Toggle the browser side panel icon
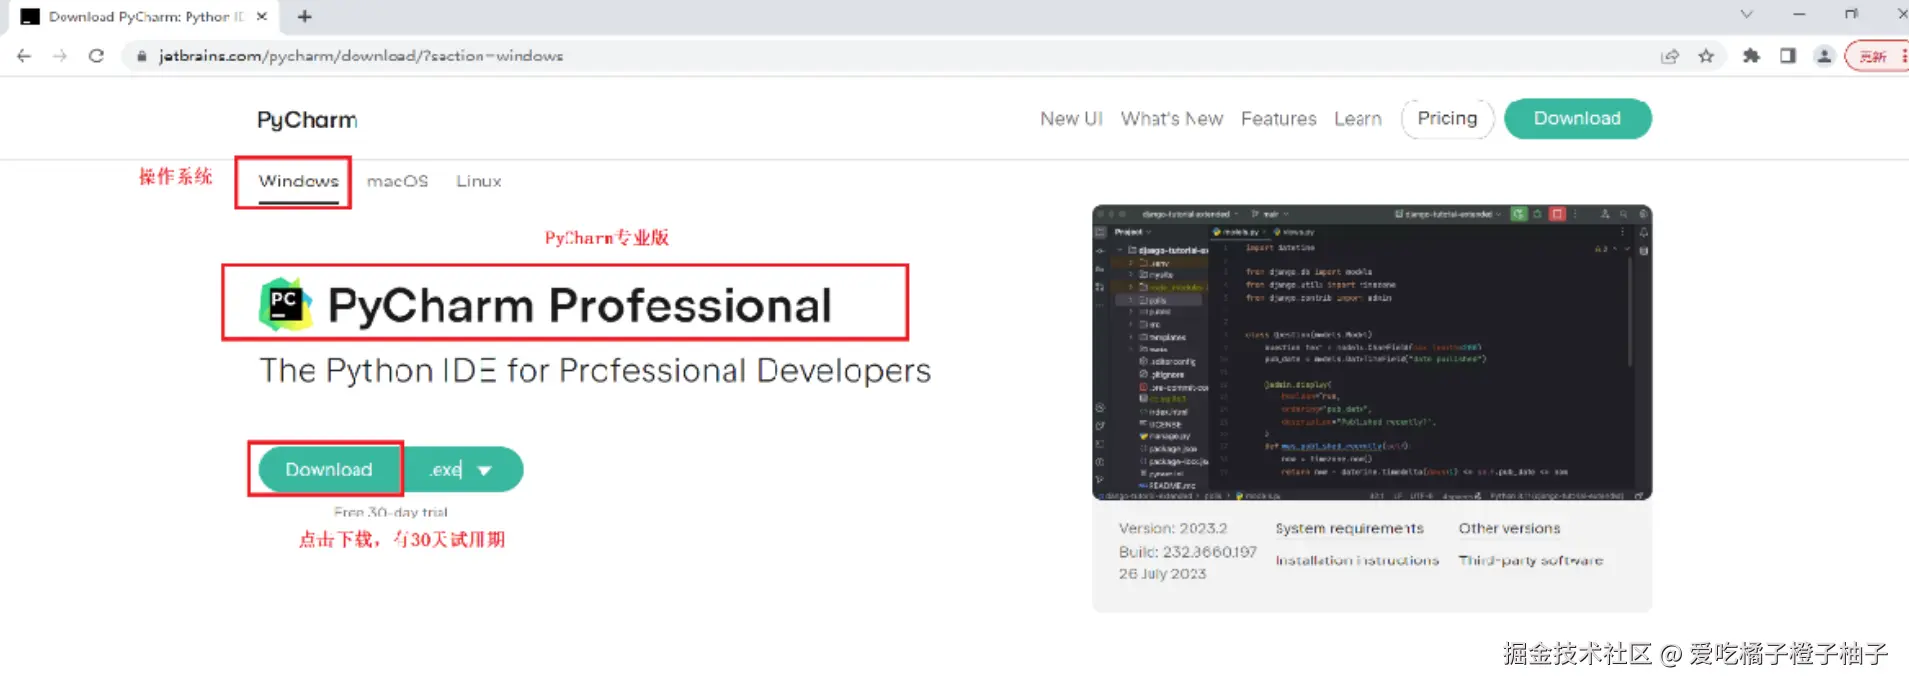Screen dimensions: 1909x688 click(x=1788, y=56)
